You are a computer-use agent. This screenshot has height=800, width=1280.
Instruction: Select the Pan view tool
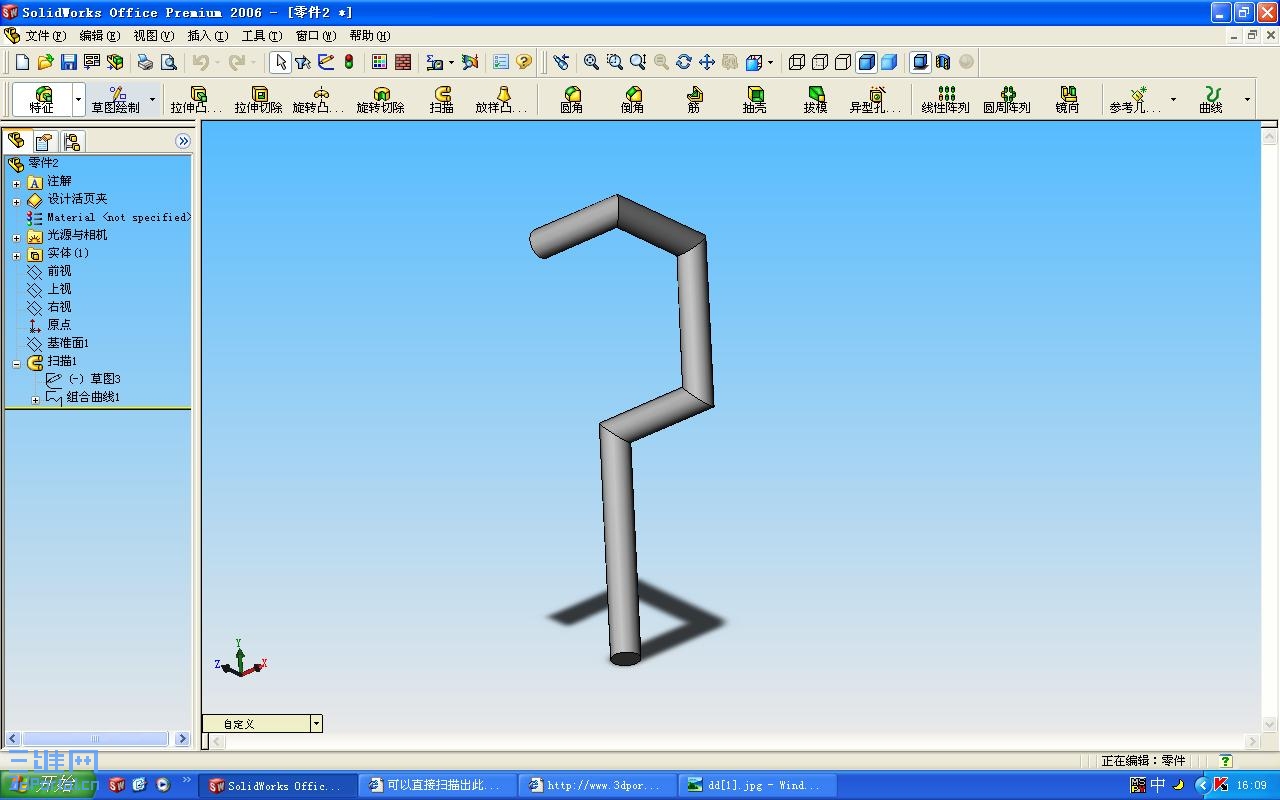coord(707,62)
